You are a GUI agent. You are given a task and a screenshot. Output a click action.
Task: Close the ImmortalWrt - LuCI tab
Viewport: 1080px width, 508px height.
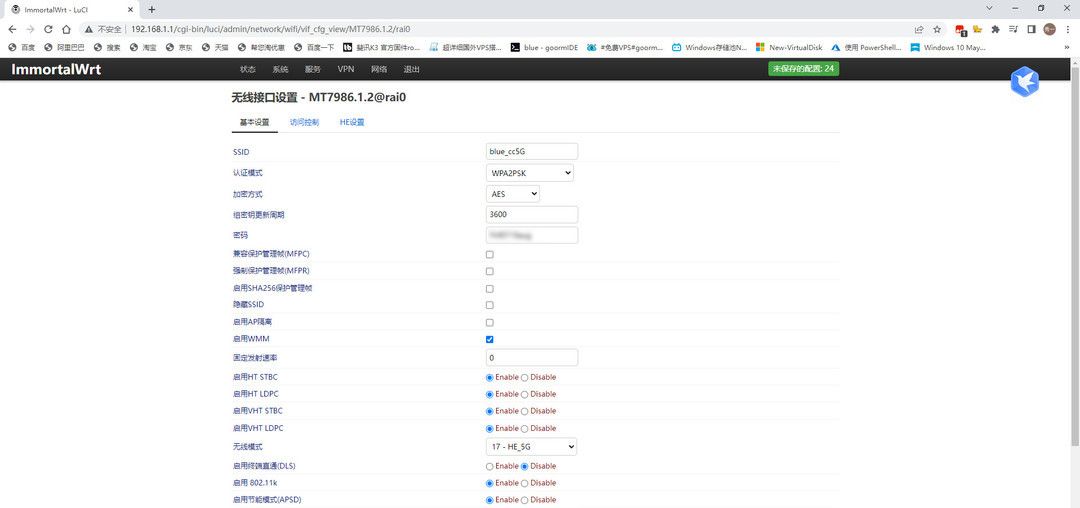pyautogui.click(x=130, y=10)
